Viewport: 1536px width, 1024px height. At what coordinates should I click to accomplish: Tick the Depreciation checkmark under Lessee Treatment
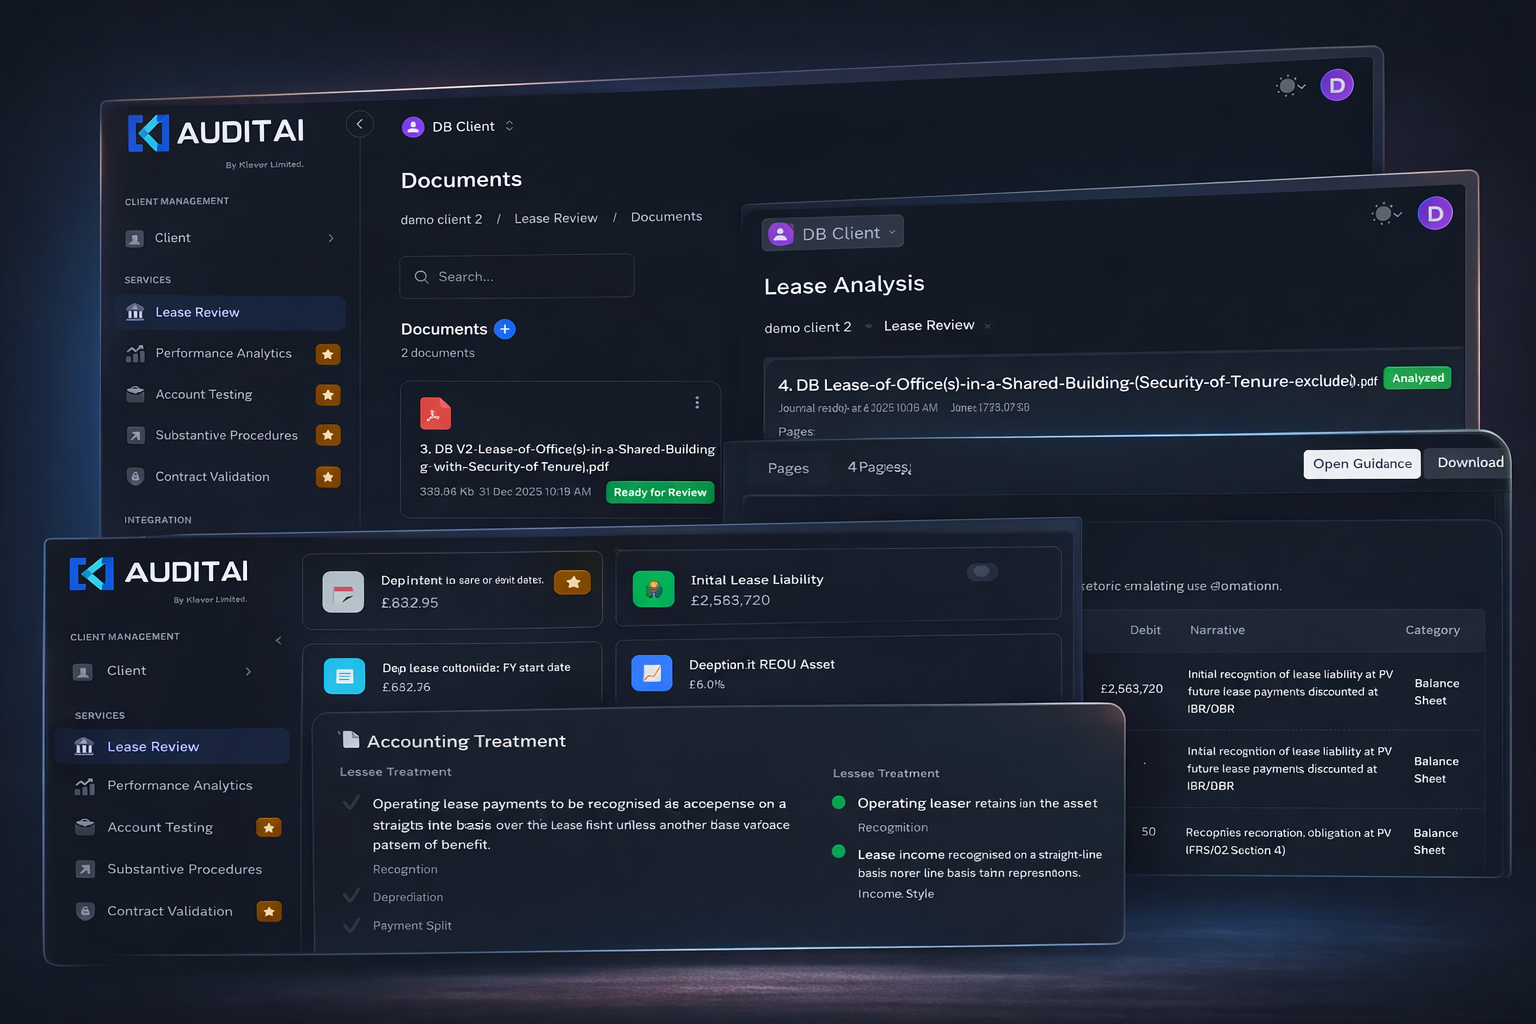tap(351, 896)
